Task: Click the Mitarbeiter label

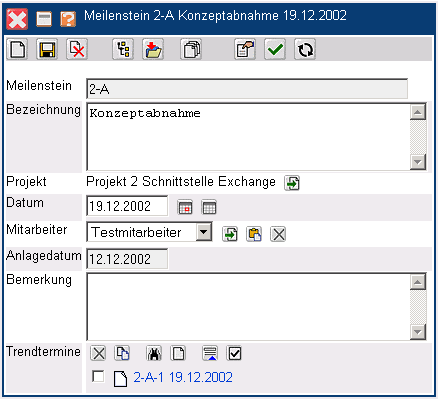Action: [x=37, y=229]
